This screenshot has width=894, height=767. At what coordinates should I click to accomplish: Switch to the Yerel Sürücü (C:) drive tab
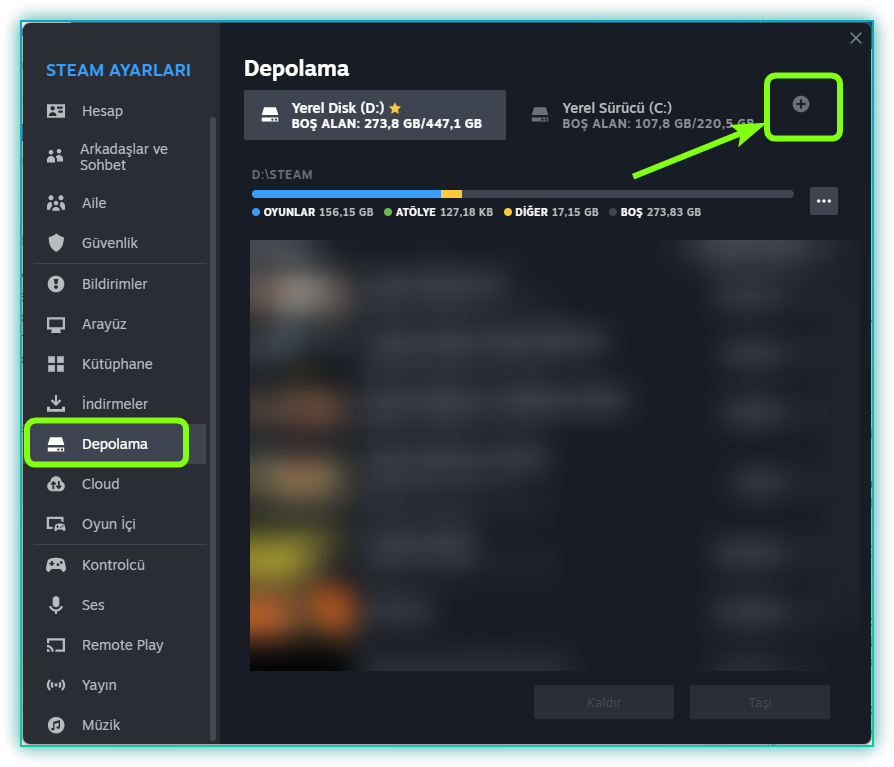click(641, 115)
